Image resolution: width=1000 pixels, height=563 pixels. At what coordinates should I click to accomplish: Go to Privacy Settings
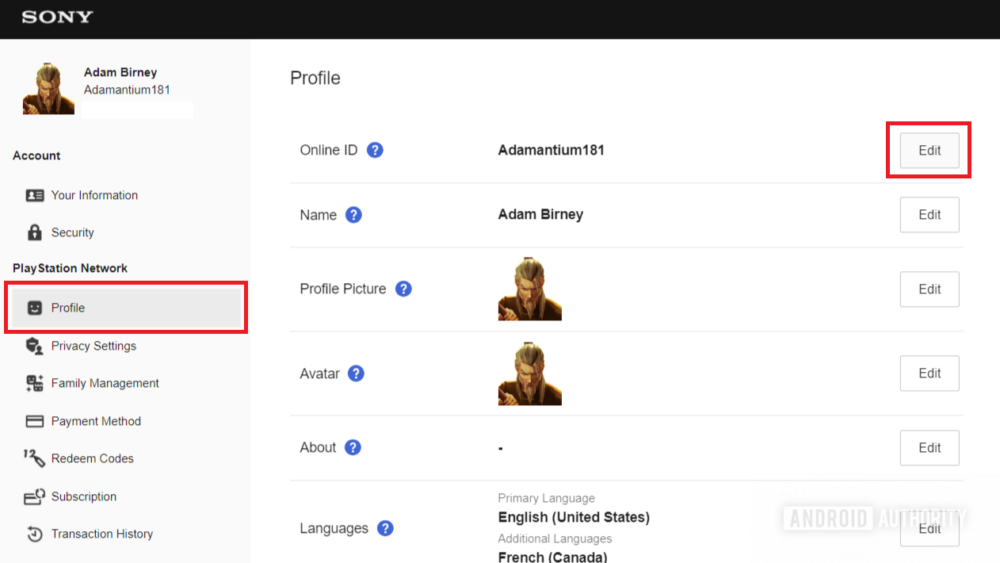[x=93, y=346]
